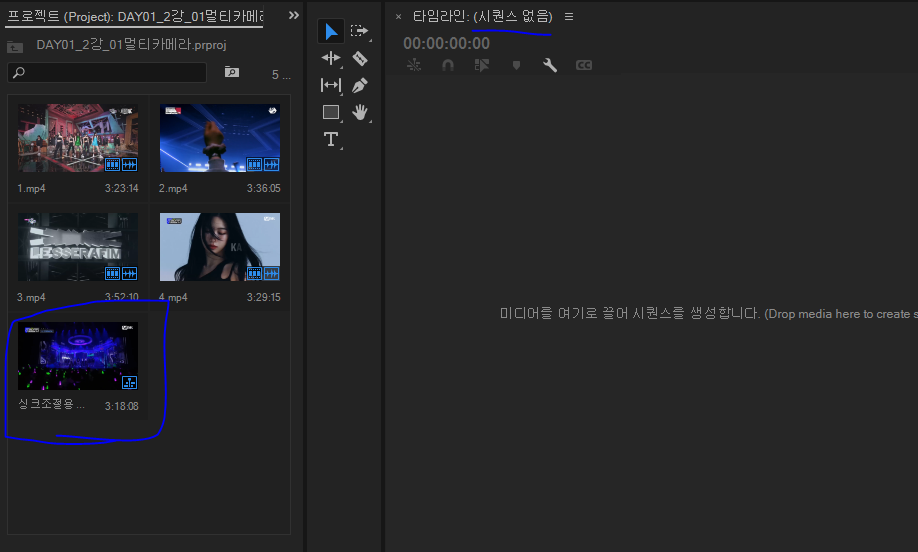The image size is (918, 552).
Task: Click the timeline timecode 00:00:00:00
Action: point(446,43)
